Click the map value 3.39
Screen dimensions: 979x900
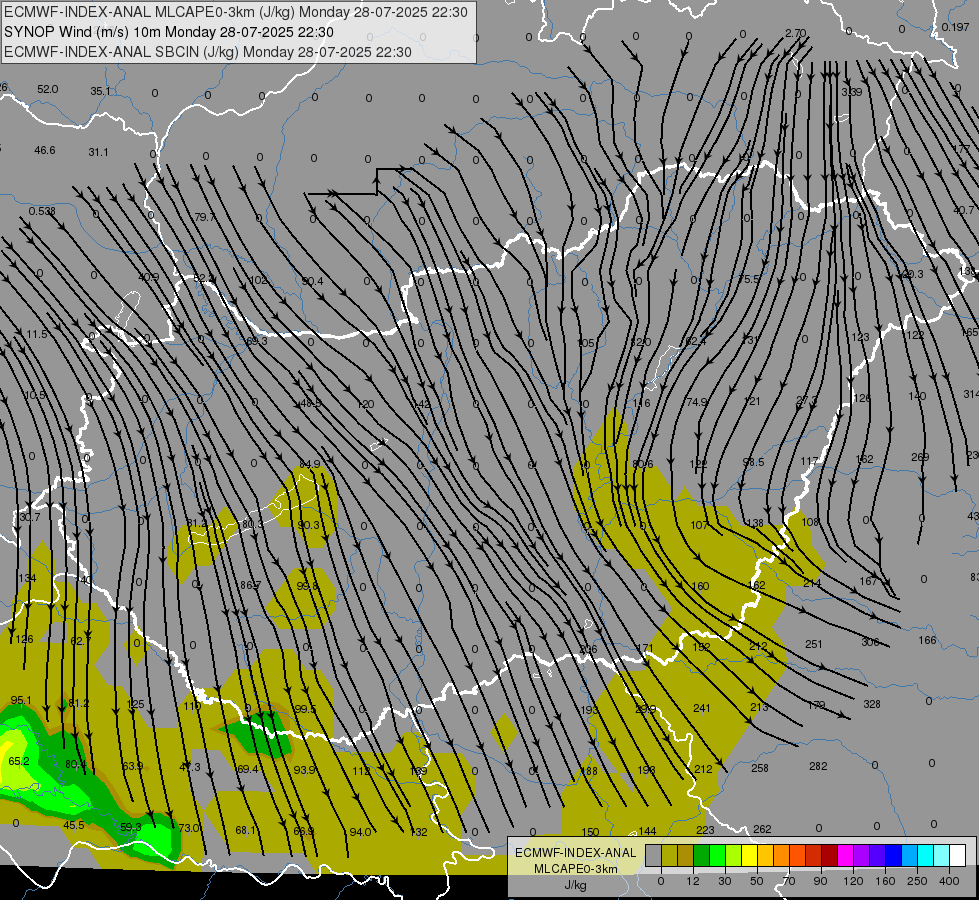pos(852,92)
